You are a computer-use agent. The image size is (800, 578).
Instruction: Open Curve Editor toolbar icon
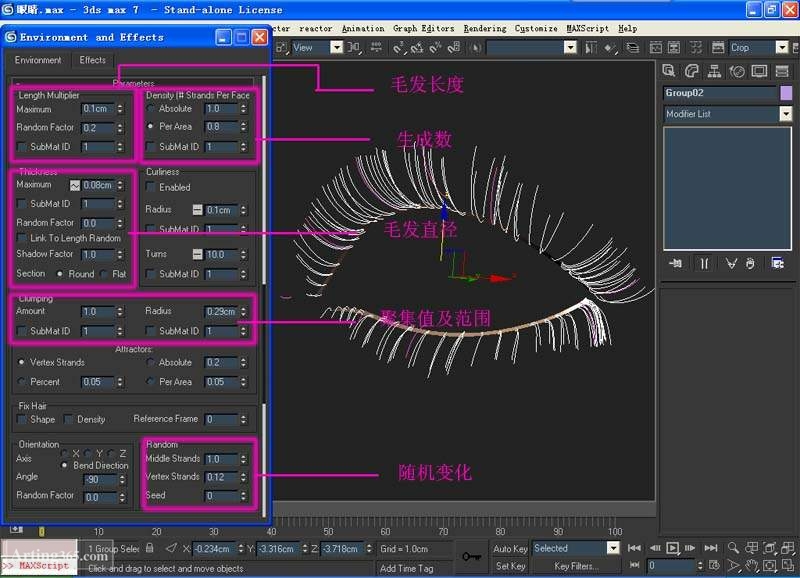656,48
